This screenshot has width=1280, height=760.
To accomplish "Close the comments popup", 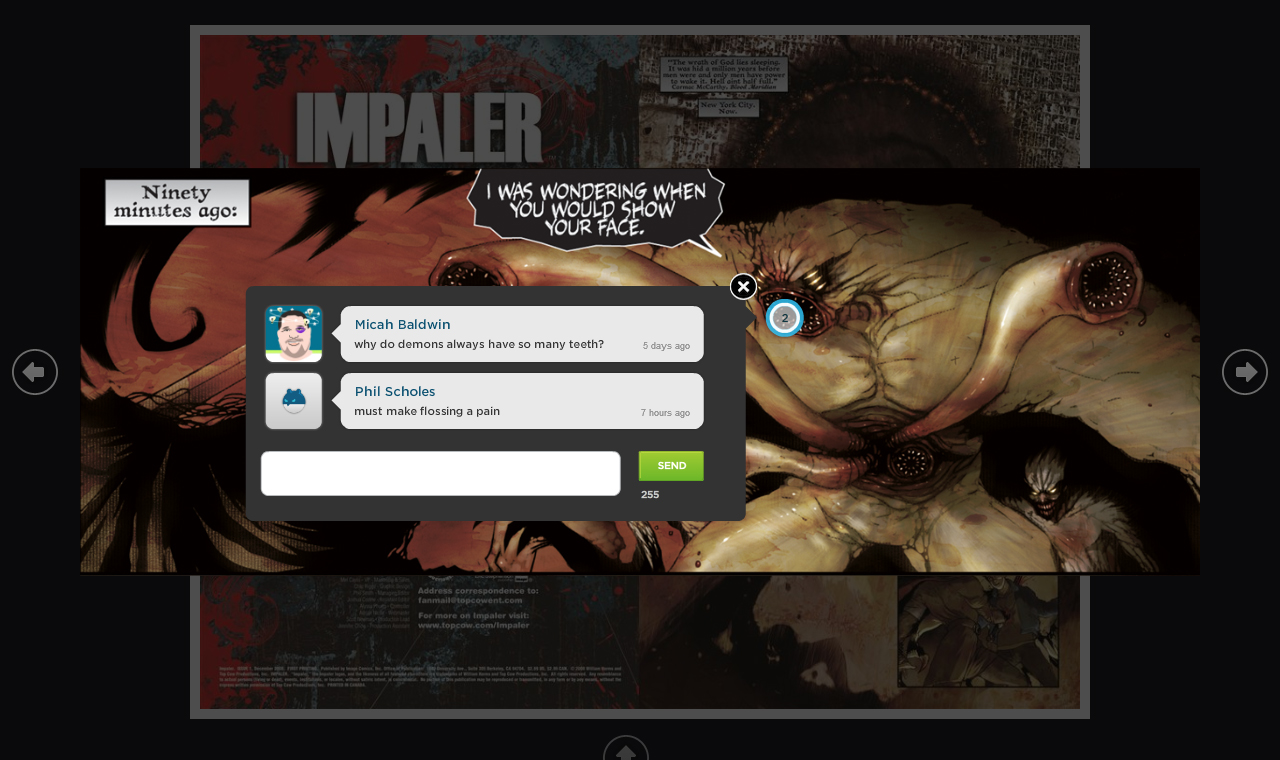I will pos(743,287).
